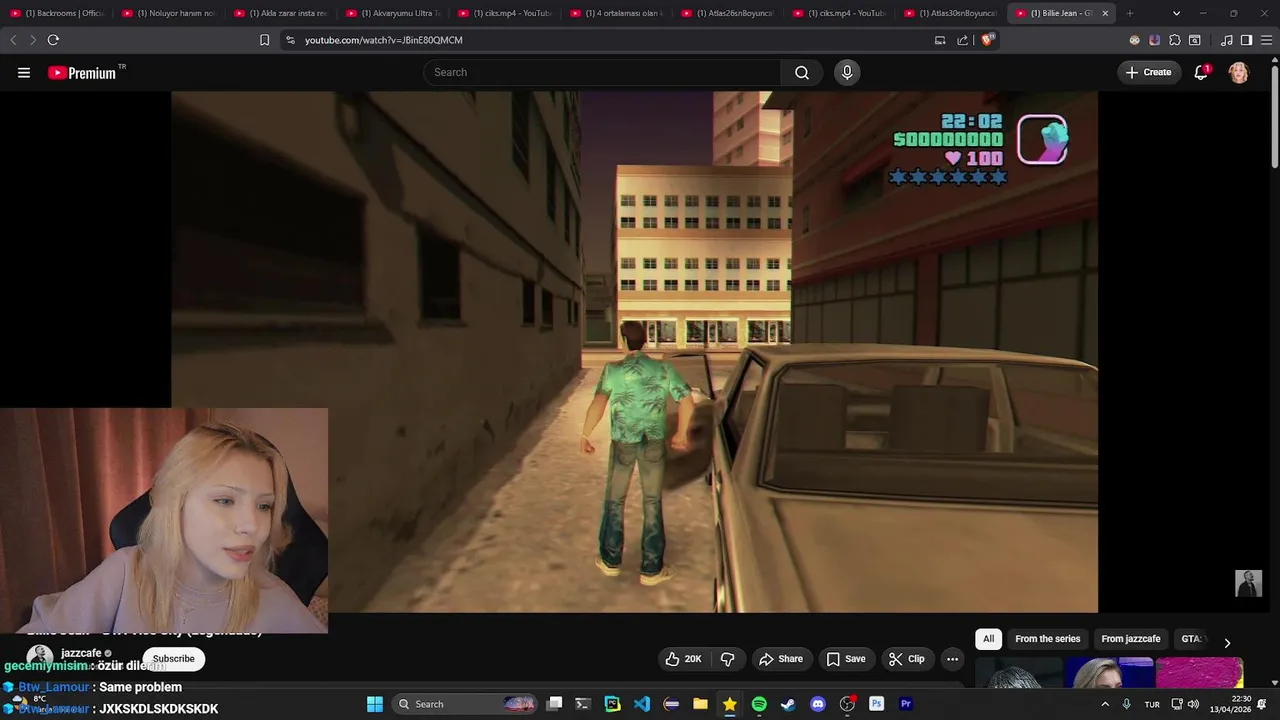Screen dimensions: 1280x720
Task: Start voice search with microphone icon
Action: [x=847, y=72]
